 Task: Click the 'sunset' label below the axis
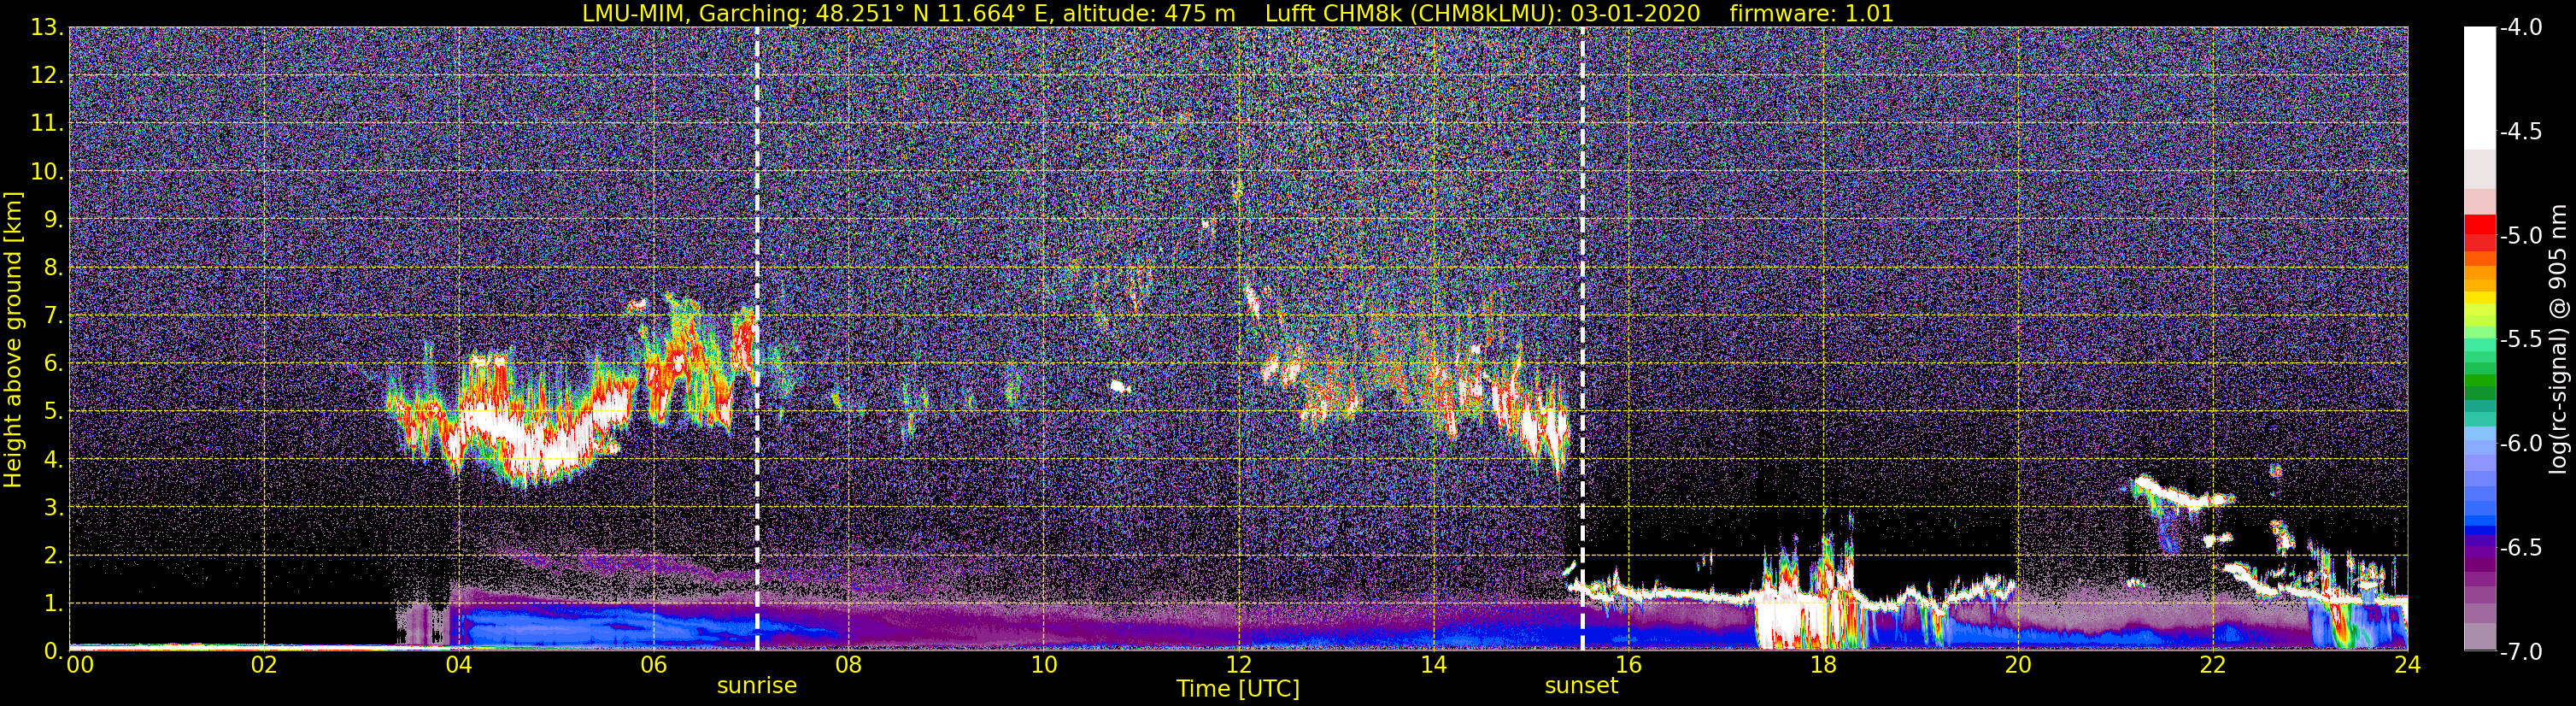tap(1581, 686)
